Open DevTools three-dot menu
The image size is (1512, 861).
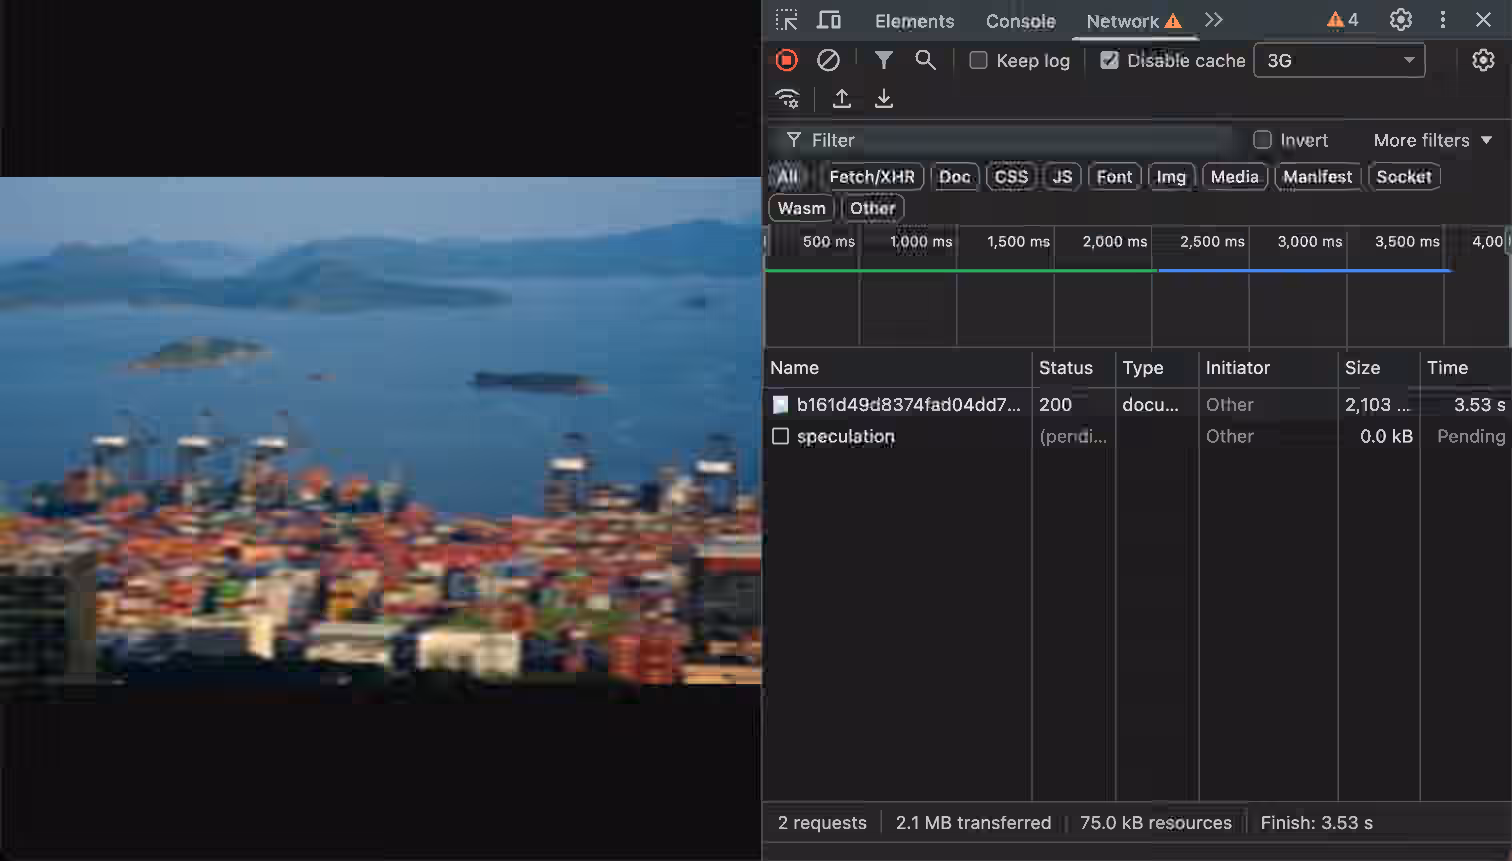pyautogui.click(x=1443, y=20)
